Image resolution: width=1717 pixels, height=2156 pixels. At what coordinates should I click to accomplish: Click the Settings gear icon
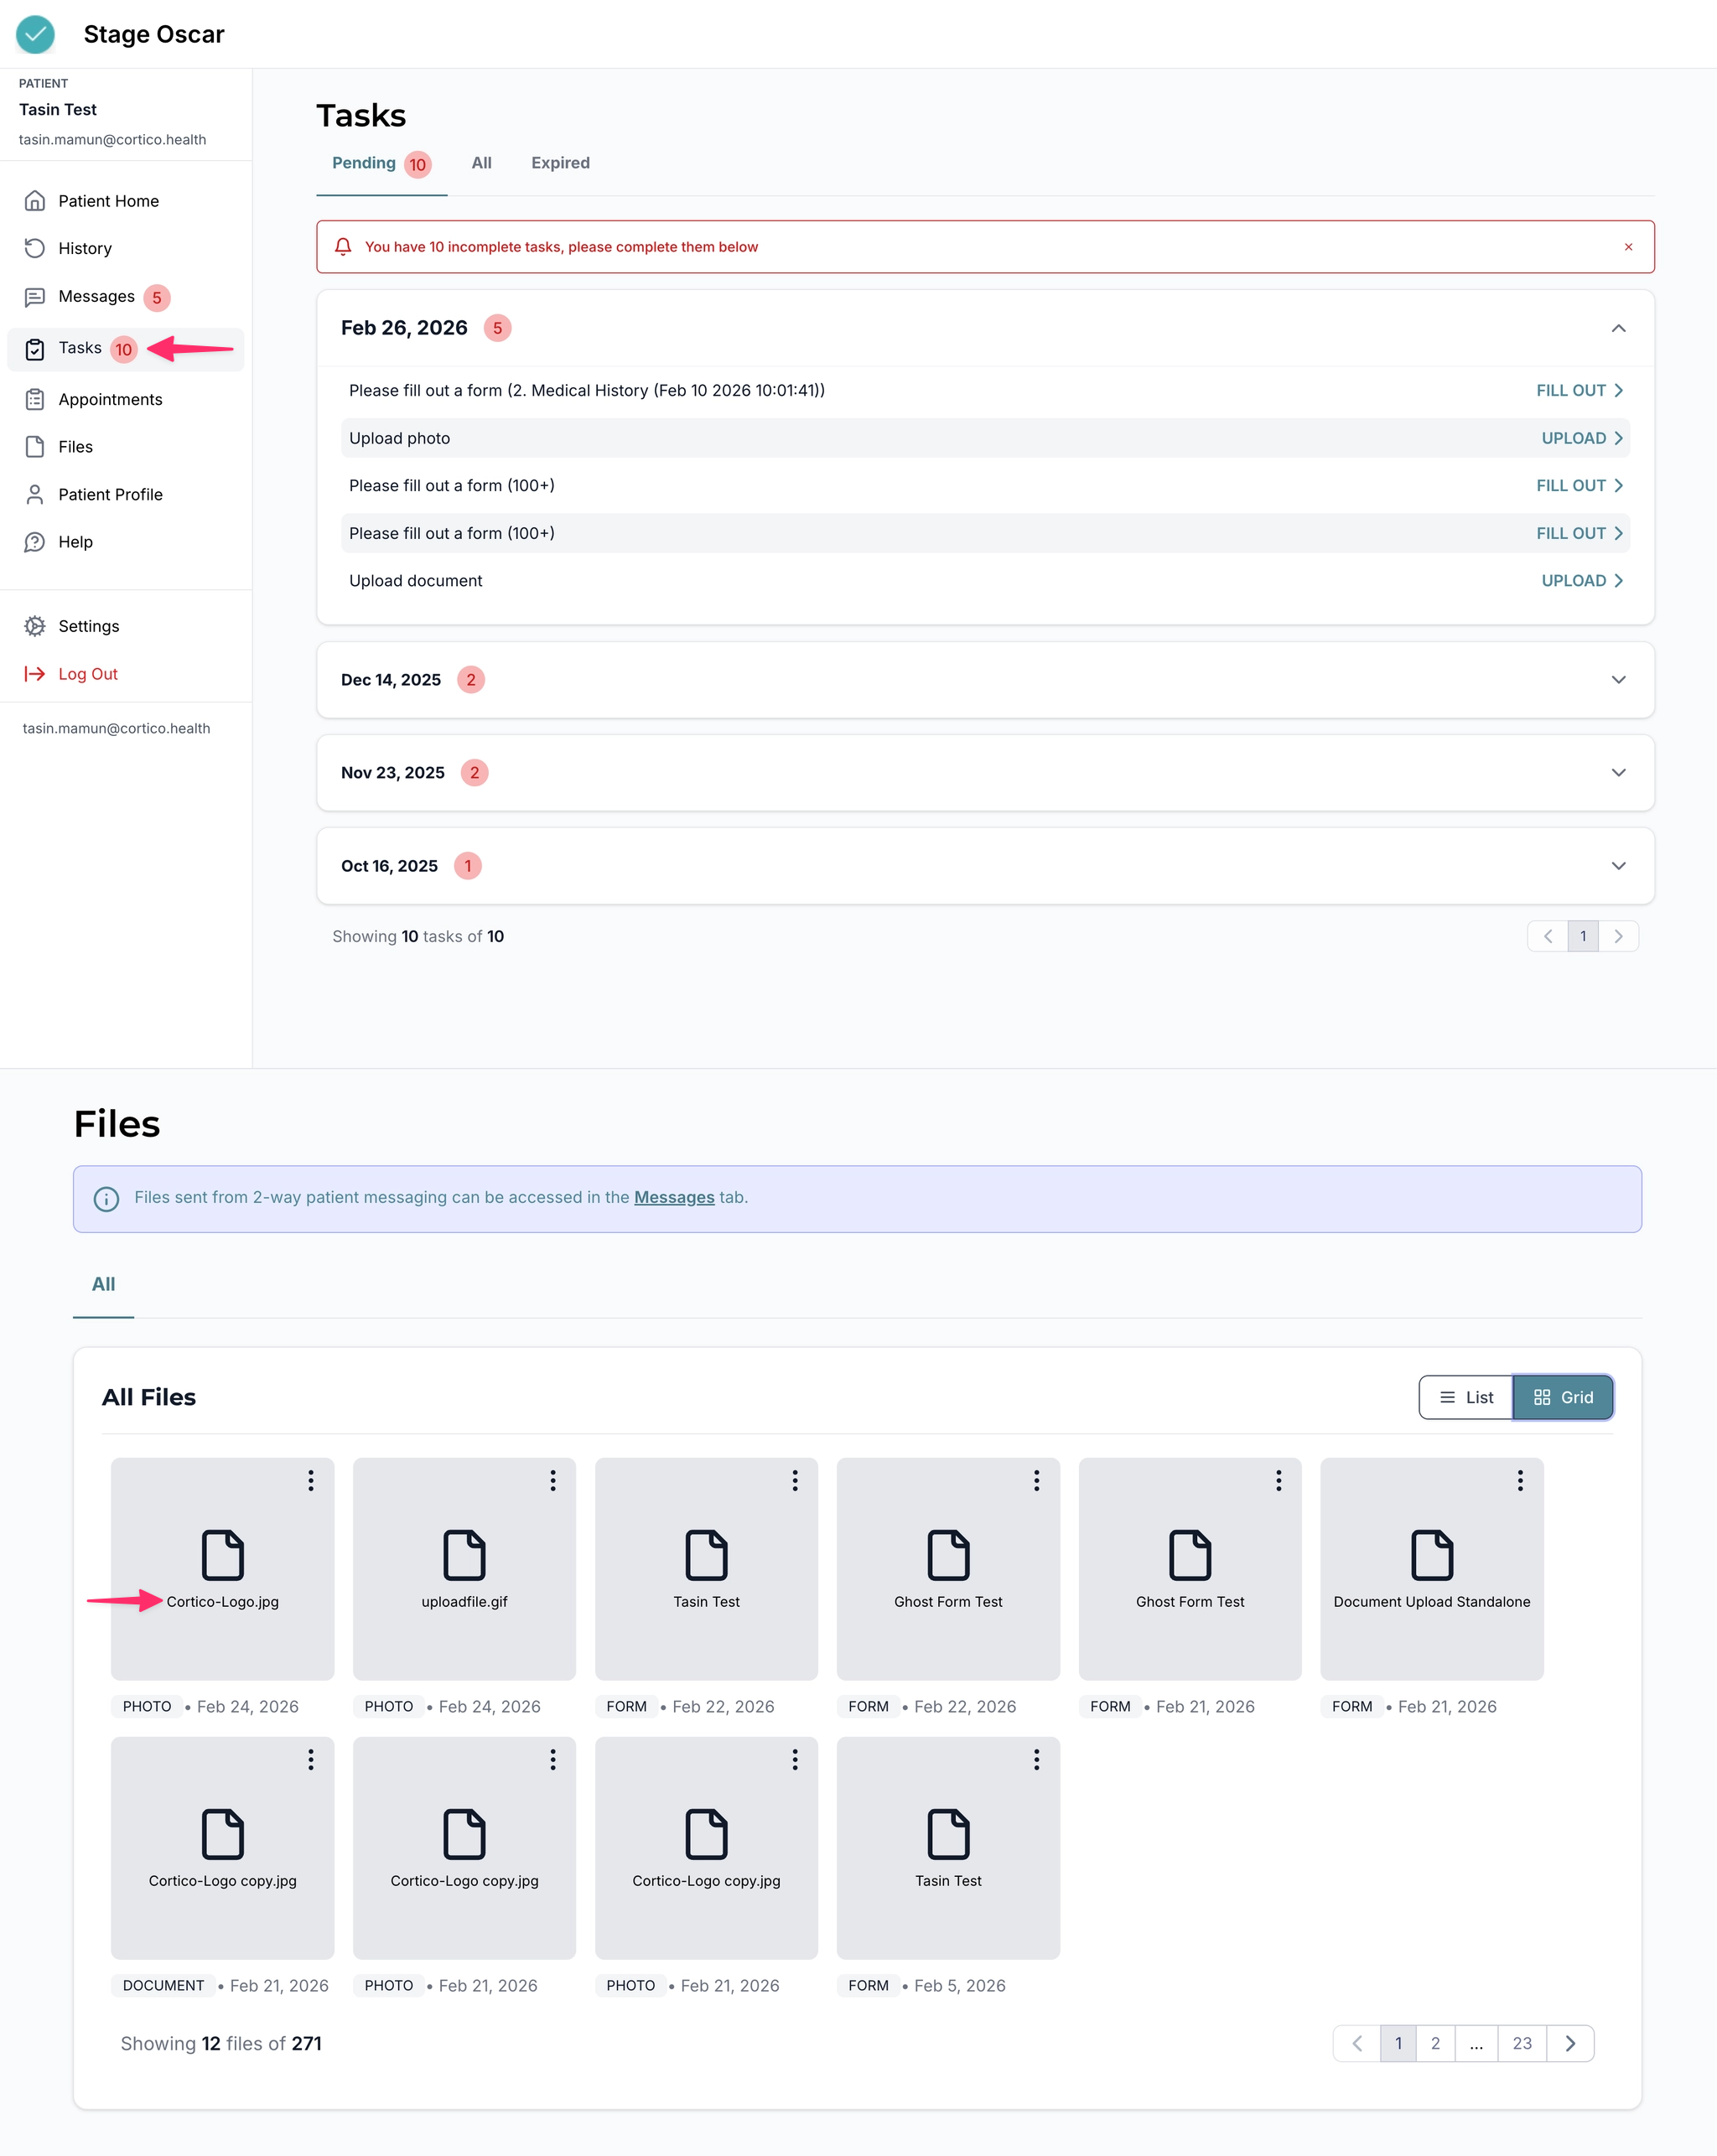[x=35, y=626]
